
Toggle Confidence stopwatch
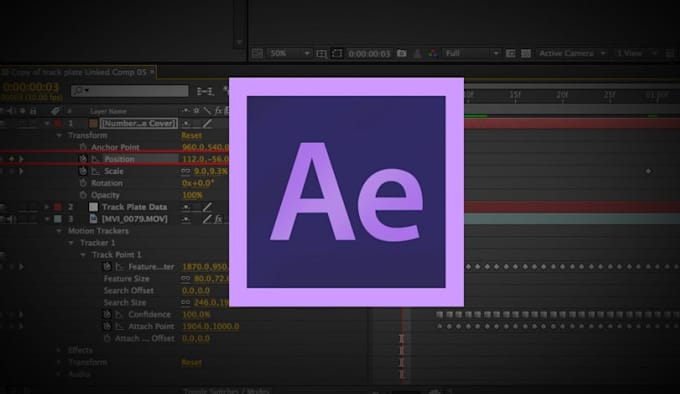click(107, 314)
